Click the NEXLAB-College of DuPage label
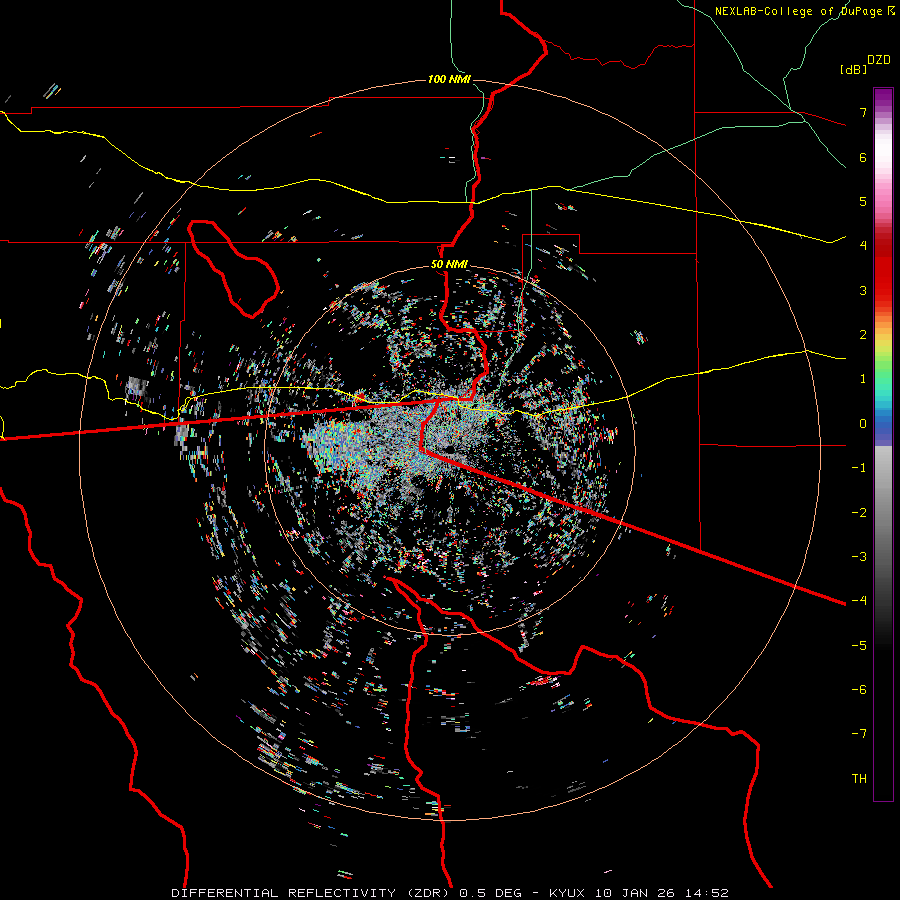The width and height of the screenshot is (900, 900). tap(800, 11)
